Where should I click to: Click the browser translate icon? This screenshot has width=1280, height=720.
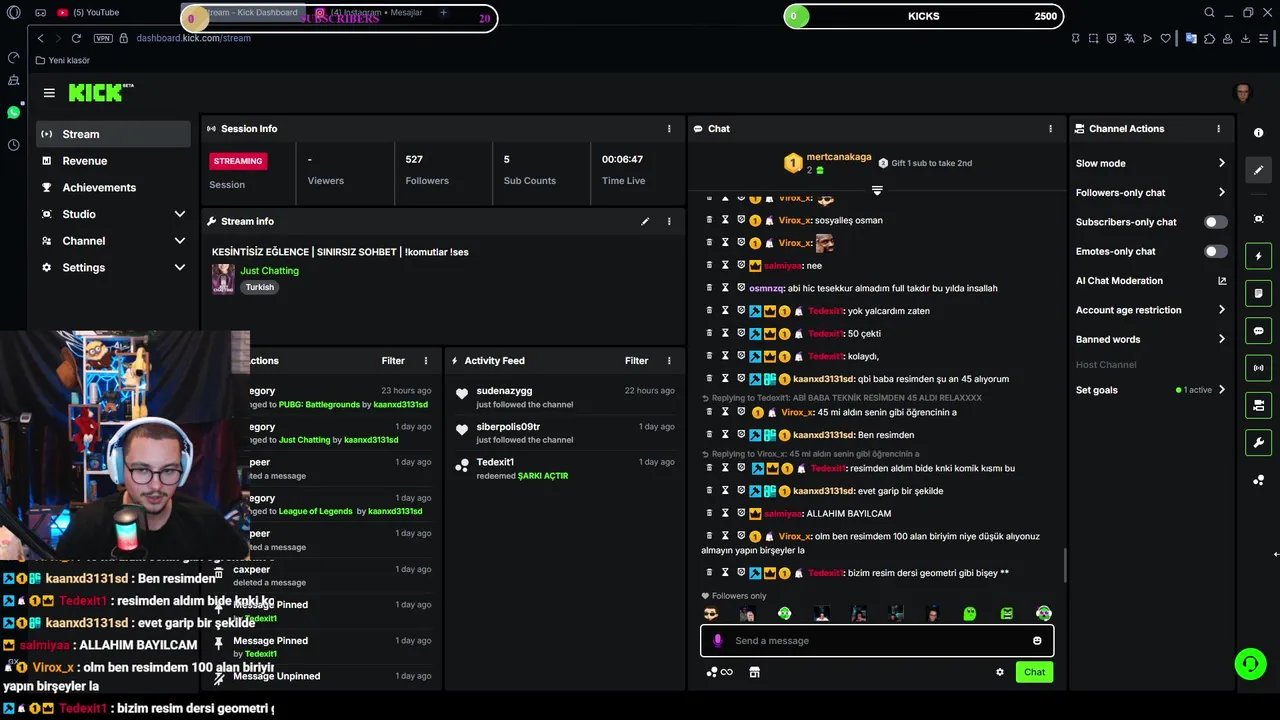[x=1129, y=38]
